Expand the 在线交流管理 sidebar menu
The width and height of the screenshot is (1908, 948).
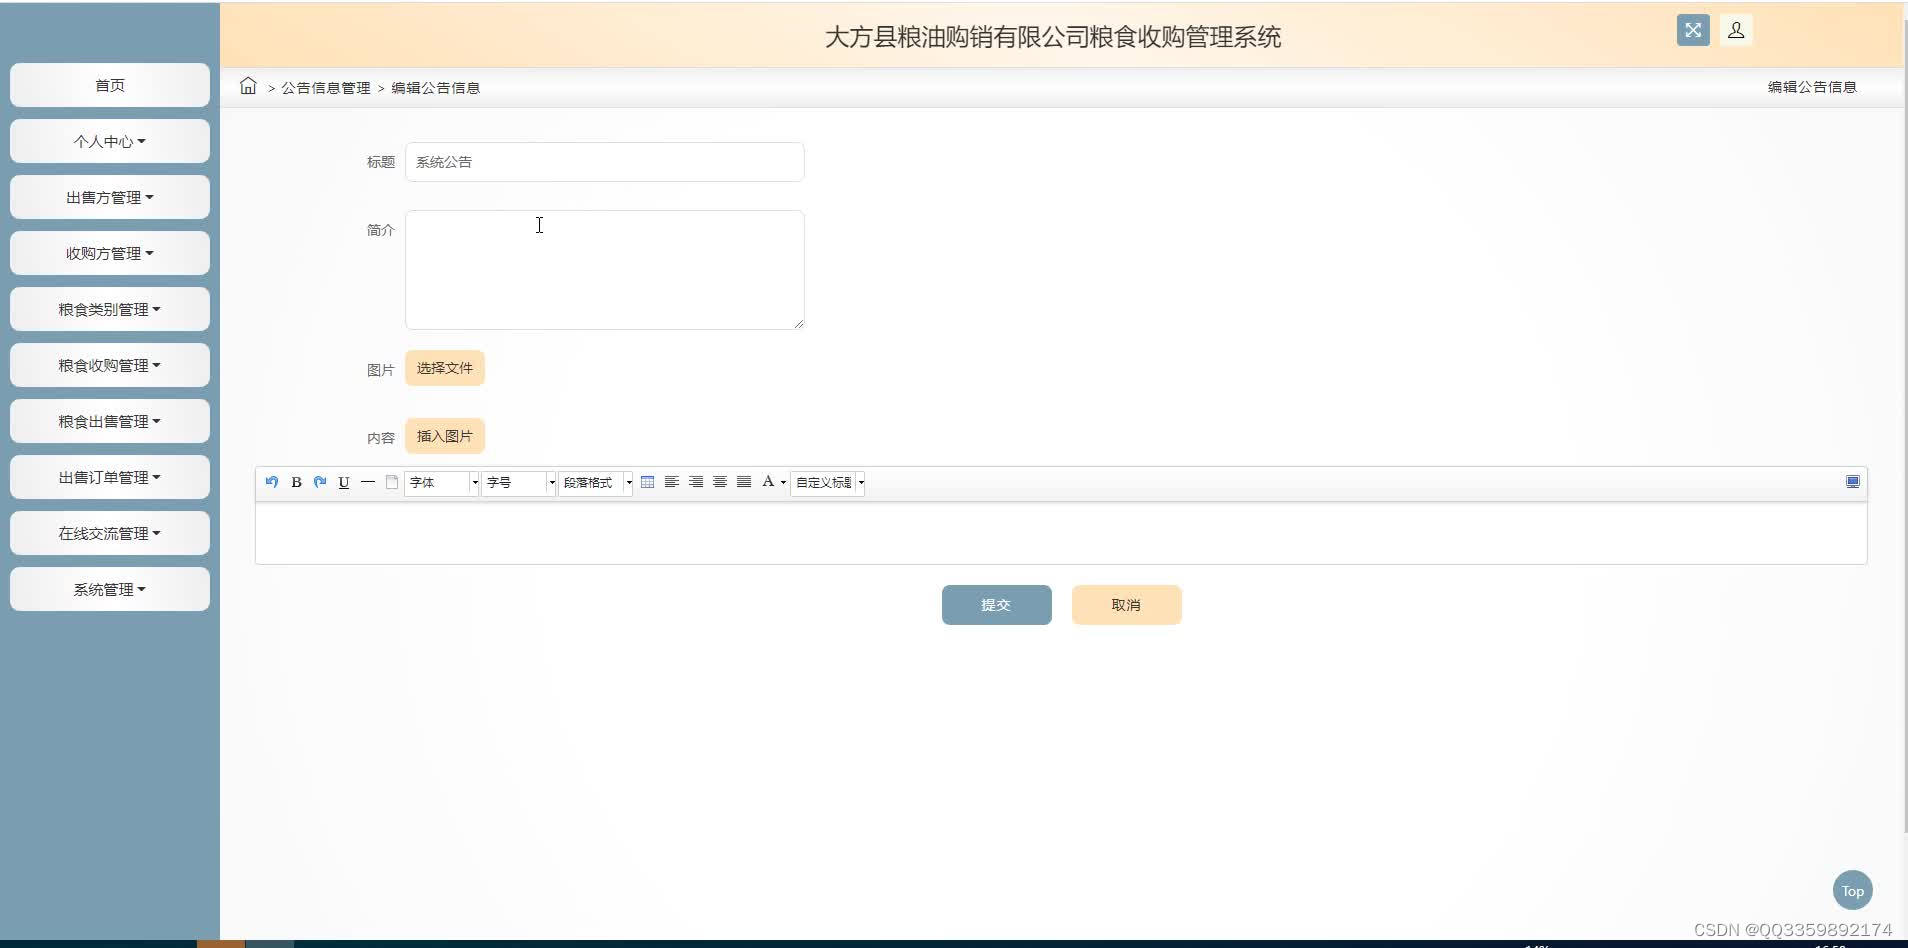pos(110,533)
